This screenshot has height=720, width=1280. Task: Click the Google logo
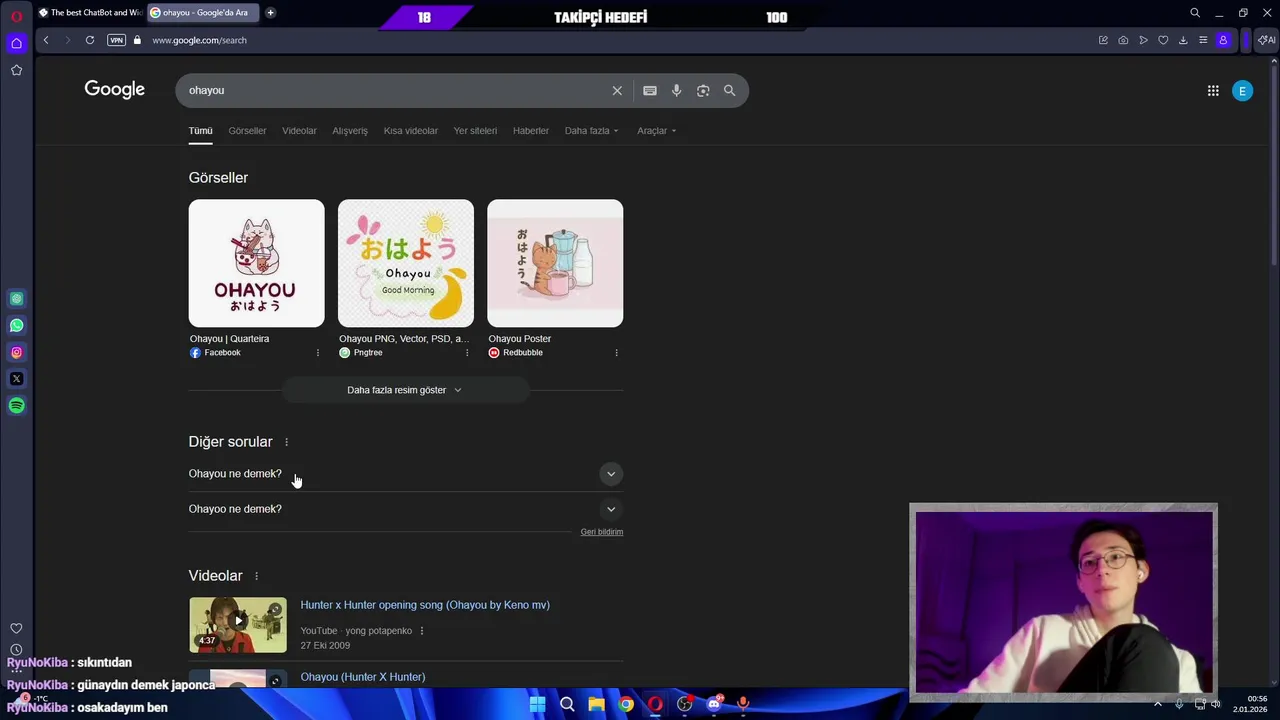click(115, 89)
